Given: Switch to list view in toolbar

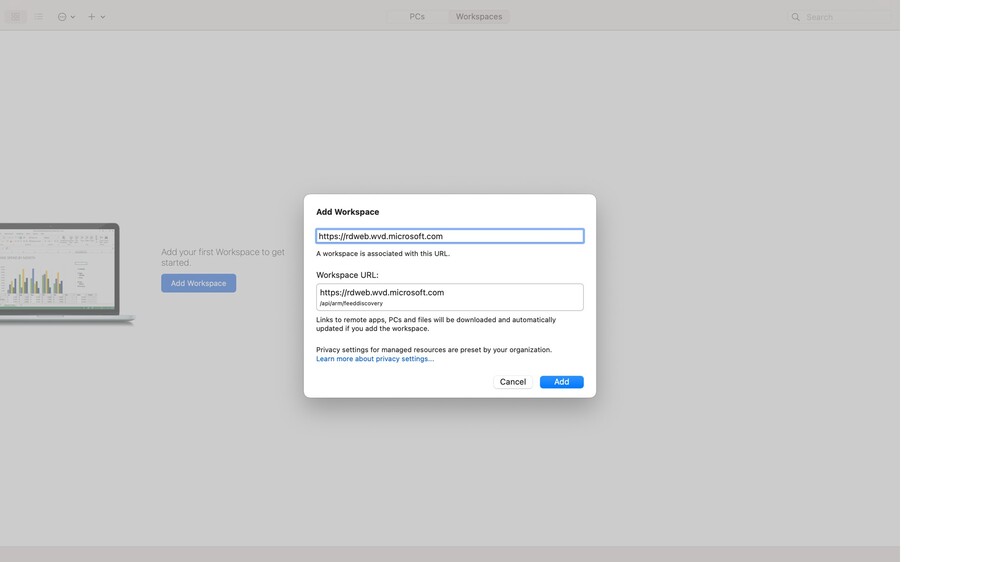Looking at the screenshot, I should point(39,17).
